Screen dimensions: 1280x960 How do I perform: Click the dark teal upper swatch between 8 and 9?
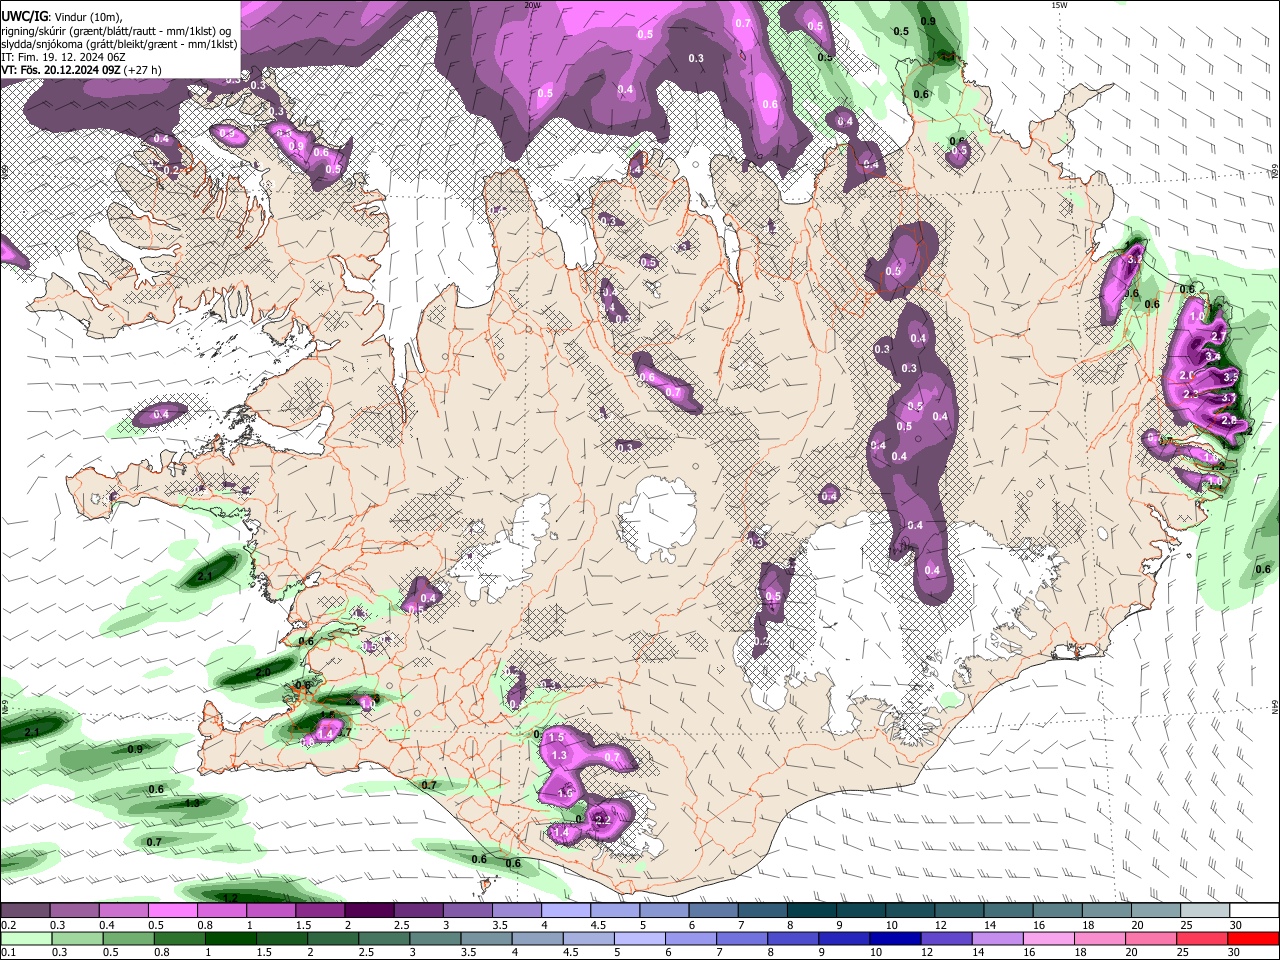pos(812,911)
